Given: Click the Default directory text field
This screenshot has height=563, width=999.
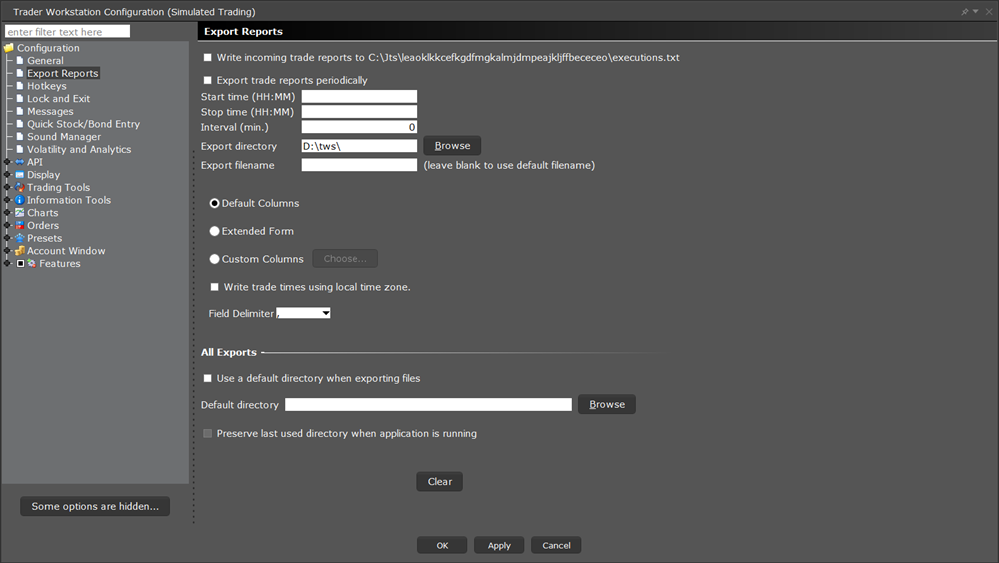Looking at the screenshot, I should pyautogui.click(x=428, y=404).
